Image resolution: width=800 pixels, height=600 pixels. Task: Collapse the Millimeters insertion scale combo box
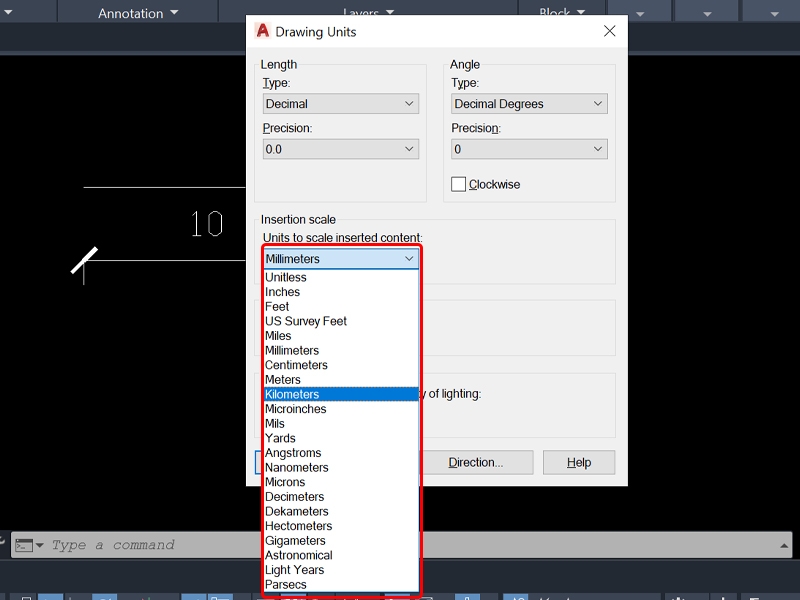(341, 259)
